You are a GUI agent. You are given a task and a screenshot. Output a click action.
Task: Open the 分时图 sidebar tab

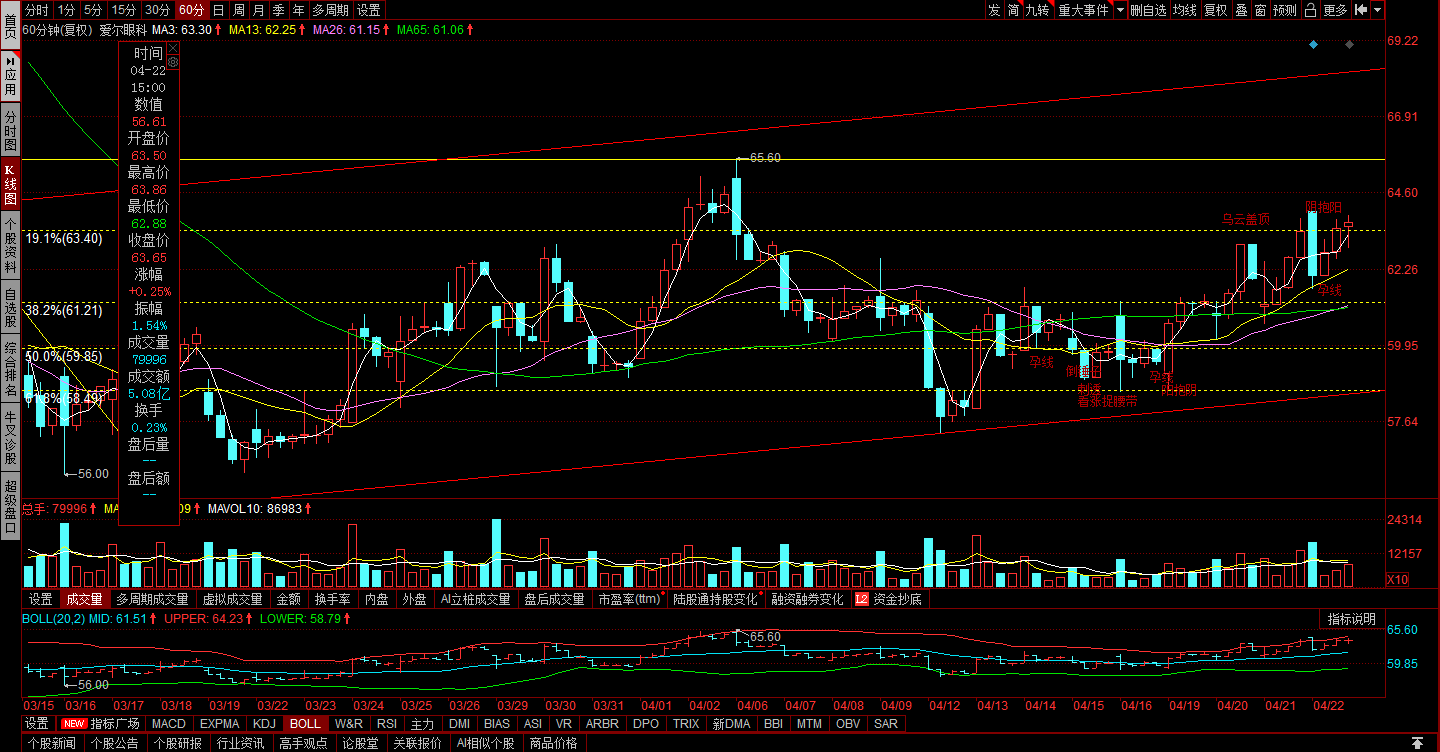(x=10, y=131)
